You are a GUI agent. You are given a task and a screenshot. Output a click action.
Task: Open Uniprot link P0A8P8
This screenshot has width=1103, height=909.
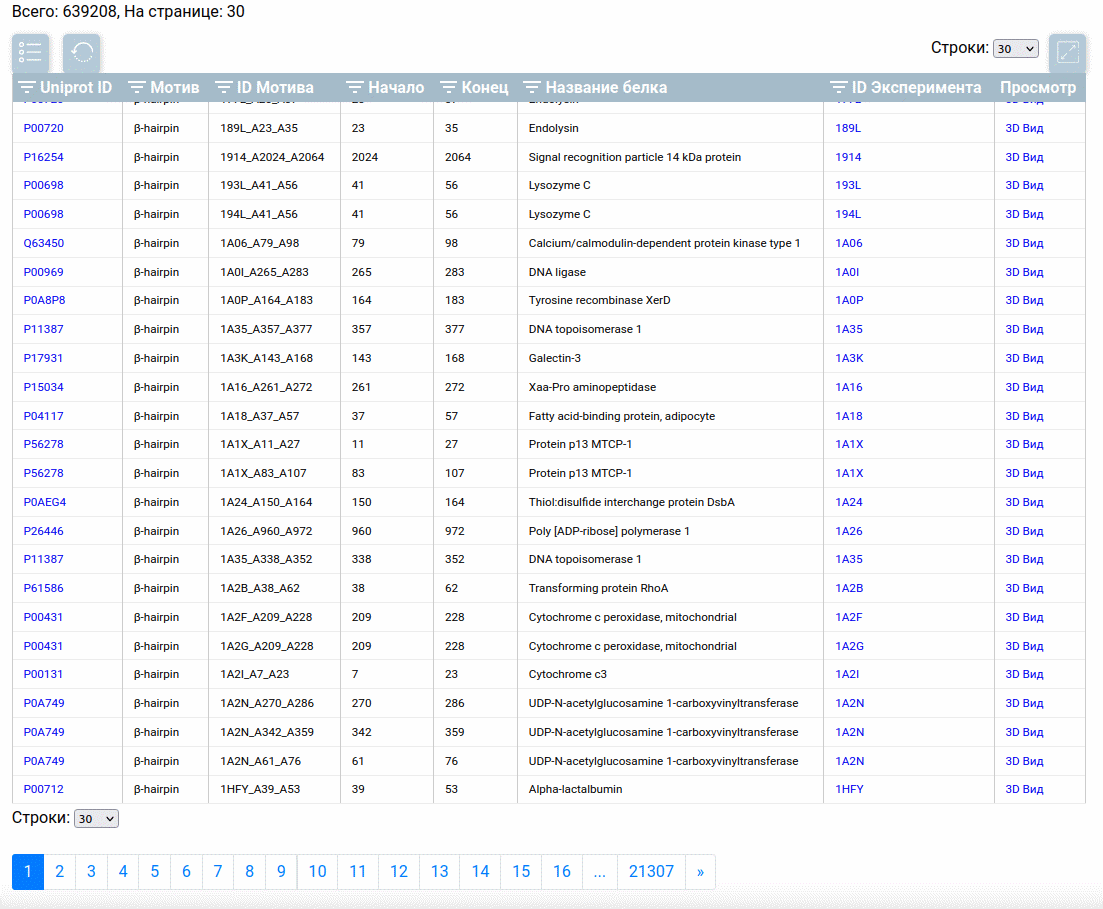tap(44, 300)
